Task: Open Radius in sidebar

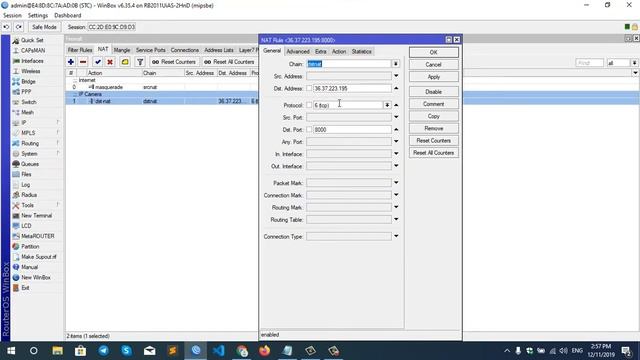Action: coord(29,195)
